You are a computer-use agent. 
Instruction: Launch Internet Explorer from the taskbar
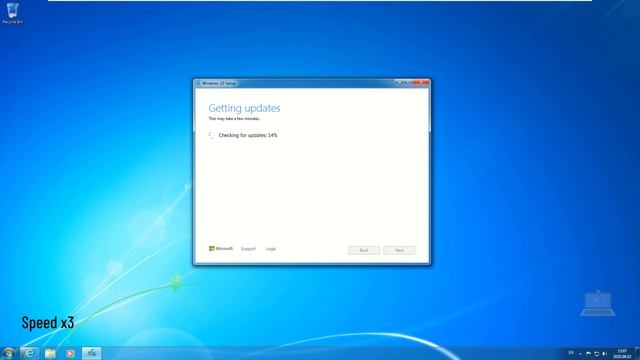pos(29,353)
